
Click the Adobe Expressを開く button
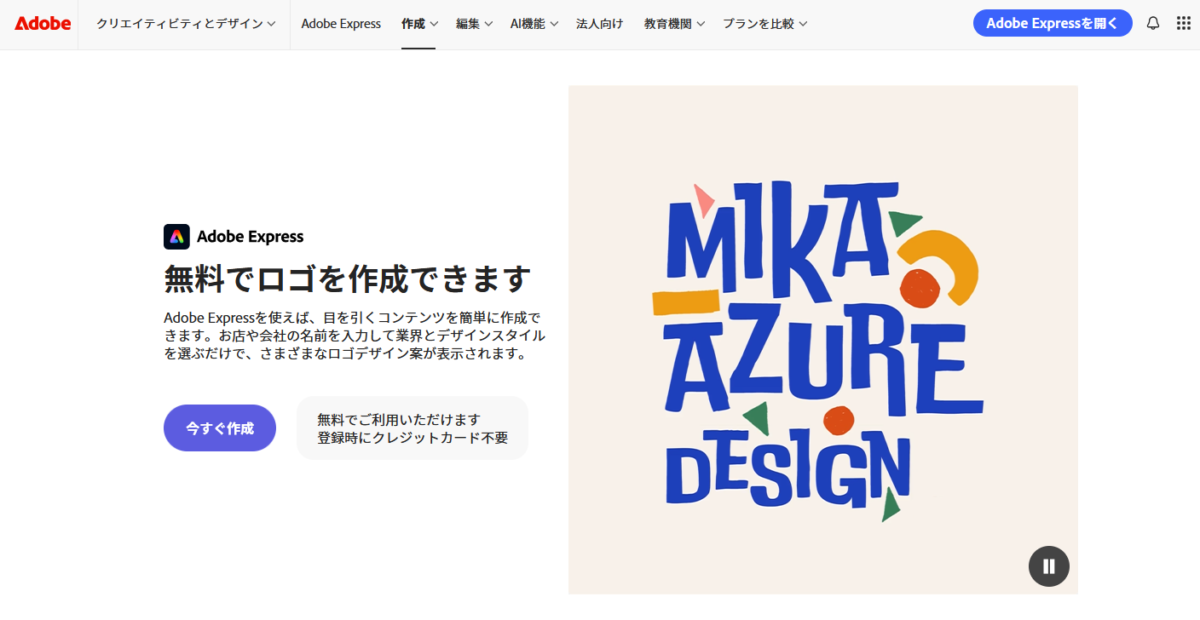tap(1052, 23)
